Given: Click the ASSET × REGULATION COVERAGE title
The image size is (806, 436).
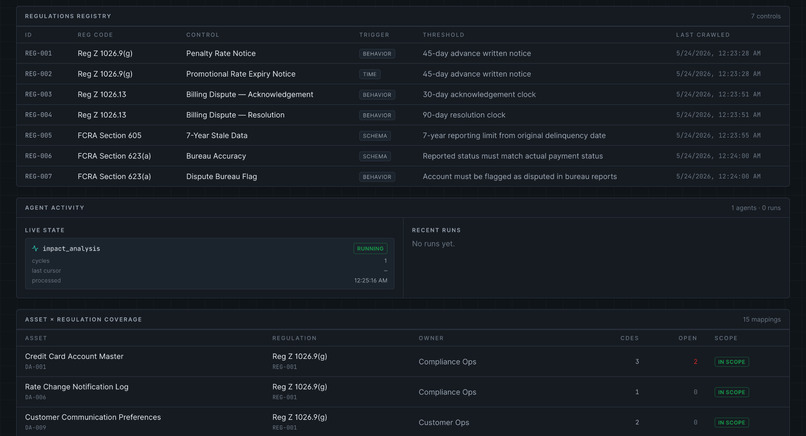Looking at the screenshot, I should (83, 320).
